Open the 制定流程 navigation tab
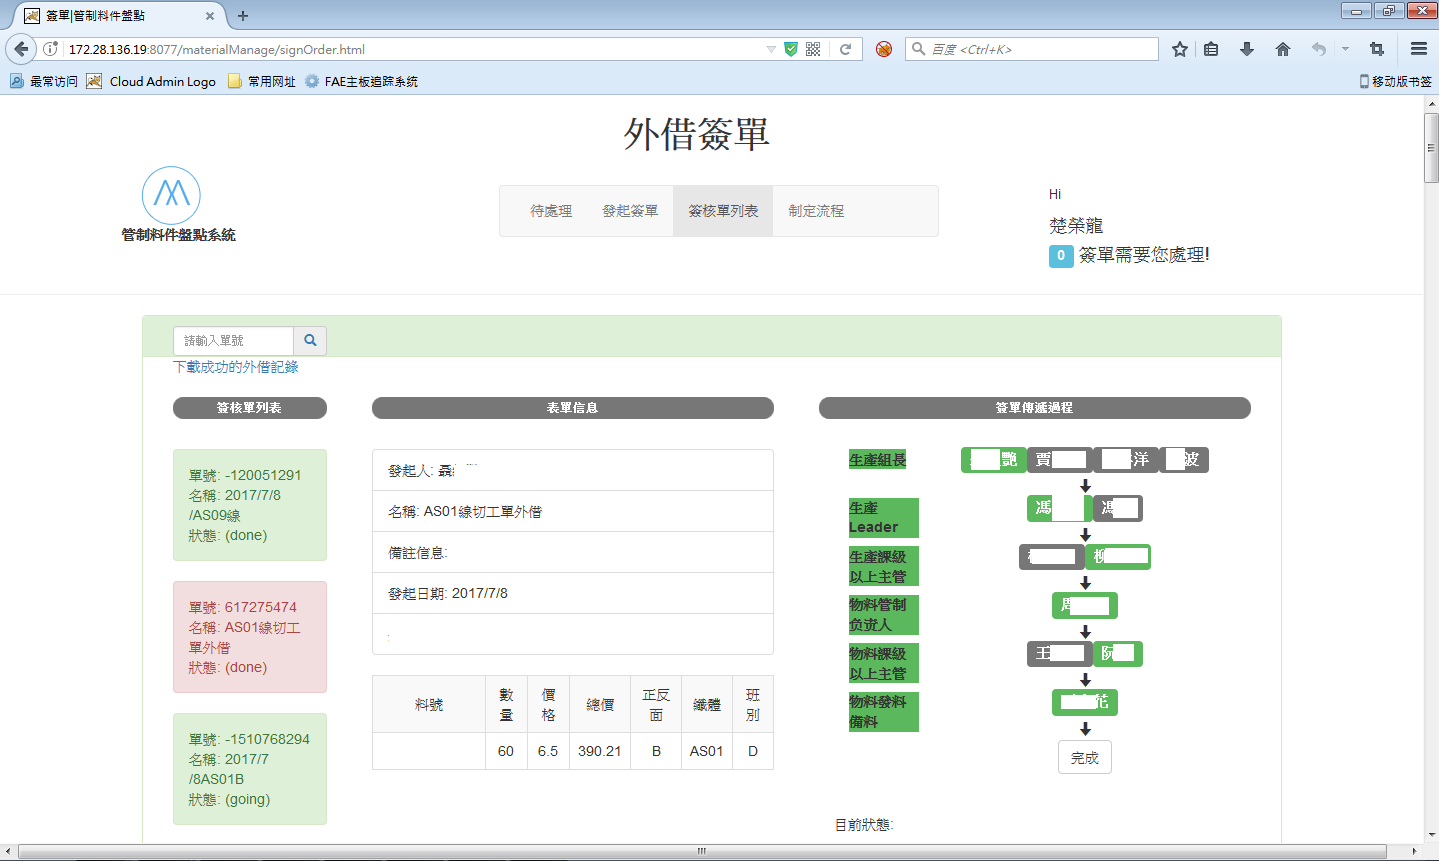1439x861 pixels. point(816,211)
